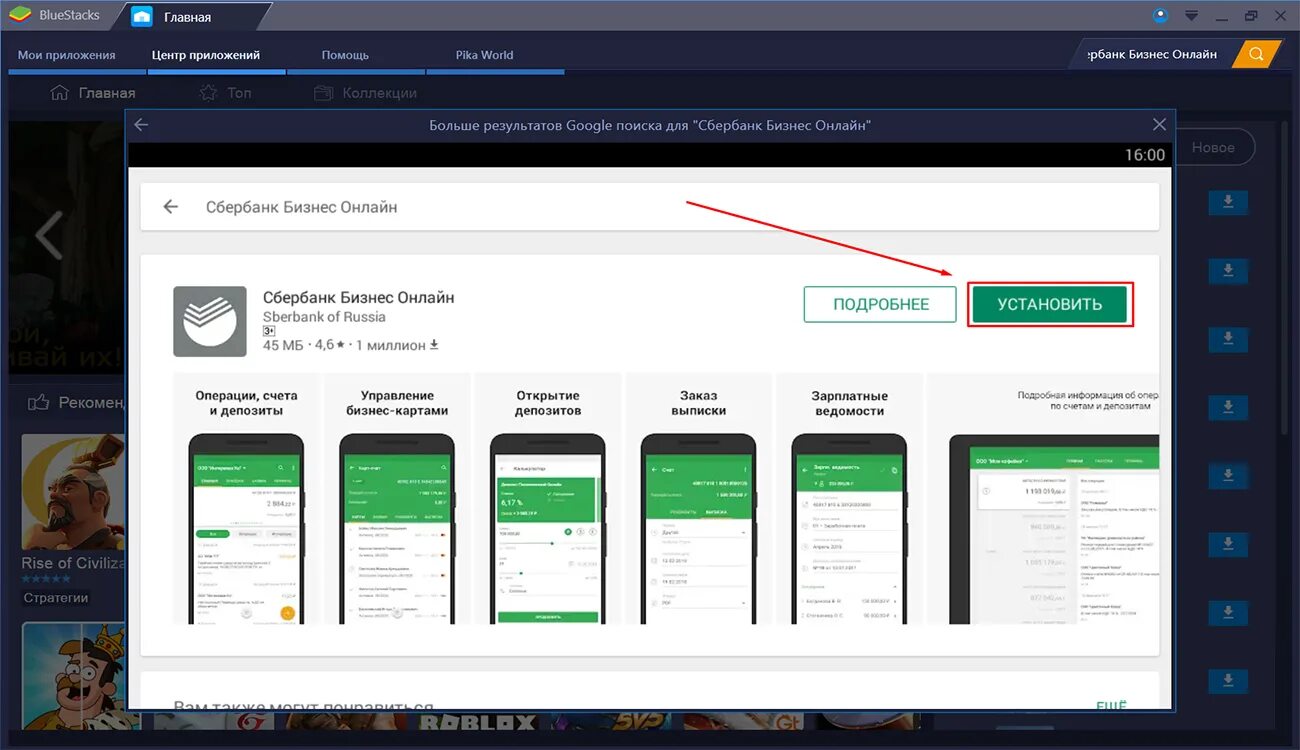Open the Помощь tab

(346, 55)
